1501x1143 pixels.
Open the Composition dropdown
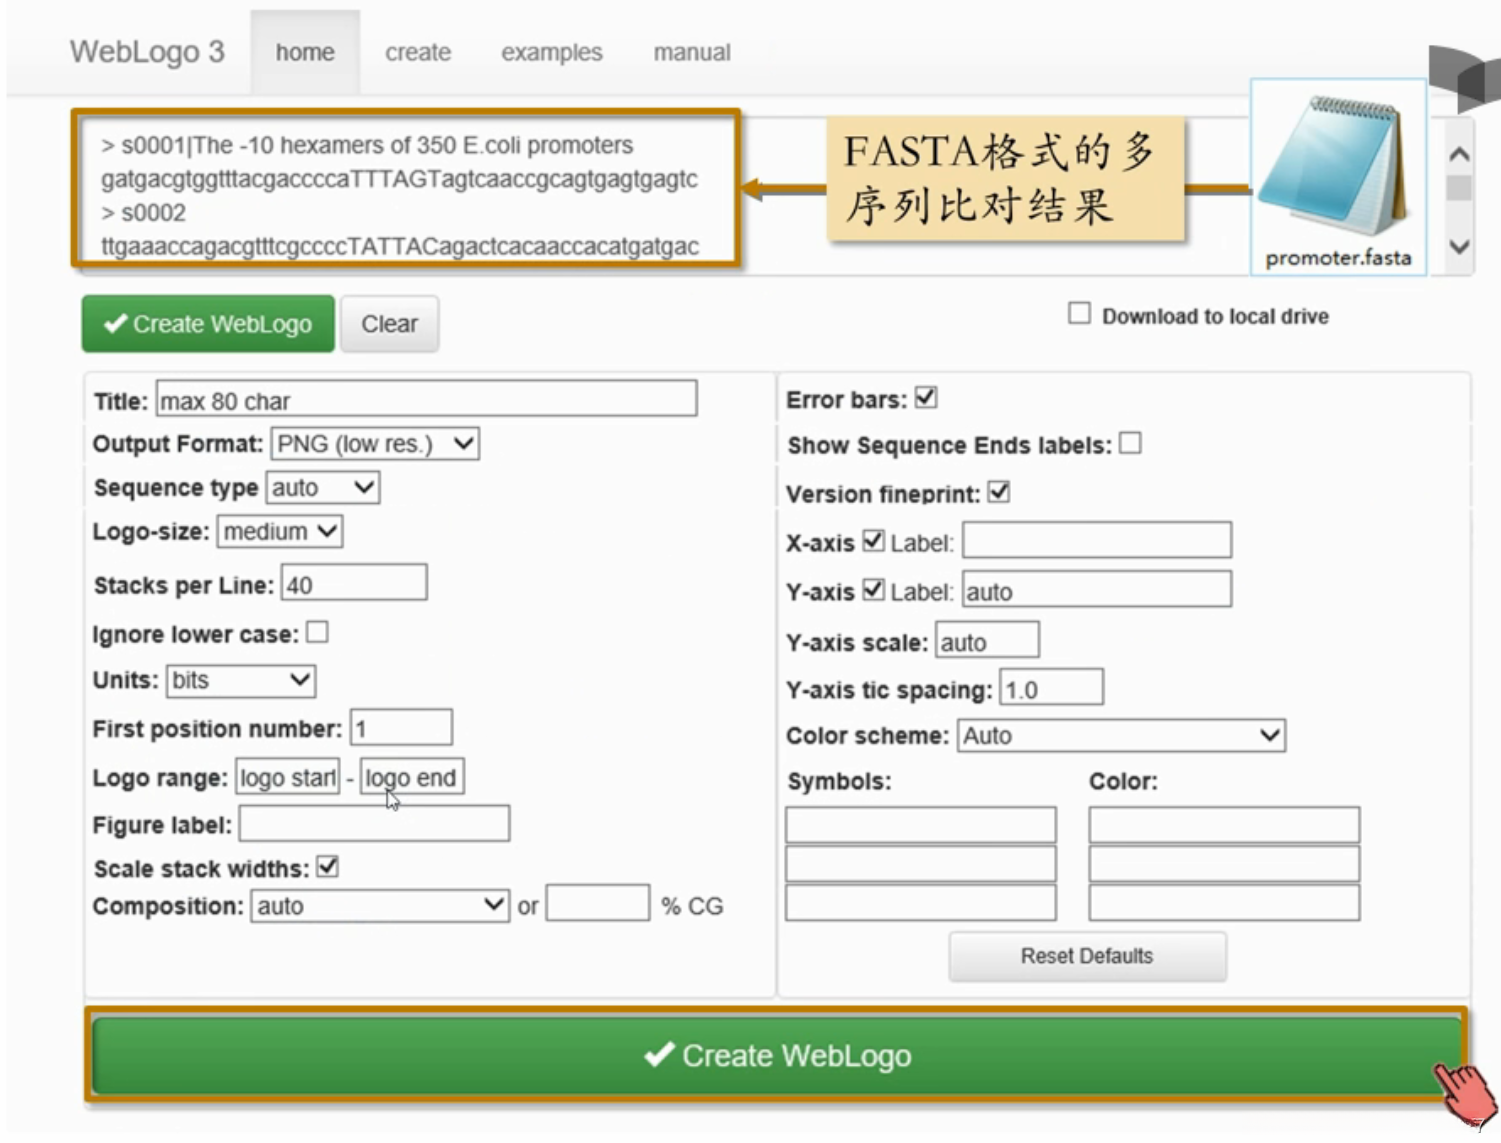pos(380,905)
